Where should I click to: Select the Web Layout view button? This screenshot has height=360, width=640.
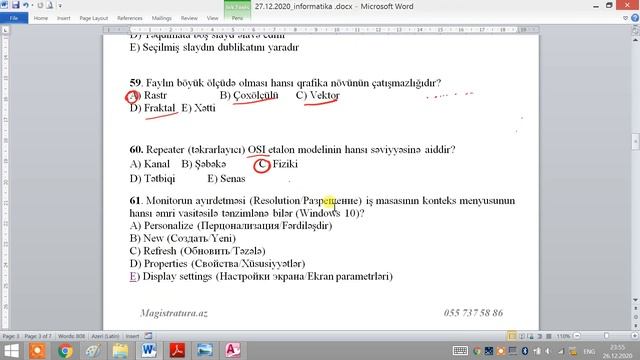[531, 336]
